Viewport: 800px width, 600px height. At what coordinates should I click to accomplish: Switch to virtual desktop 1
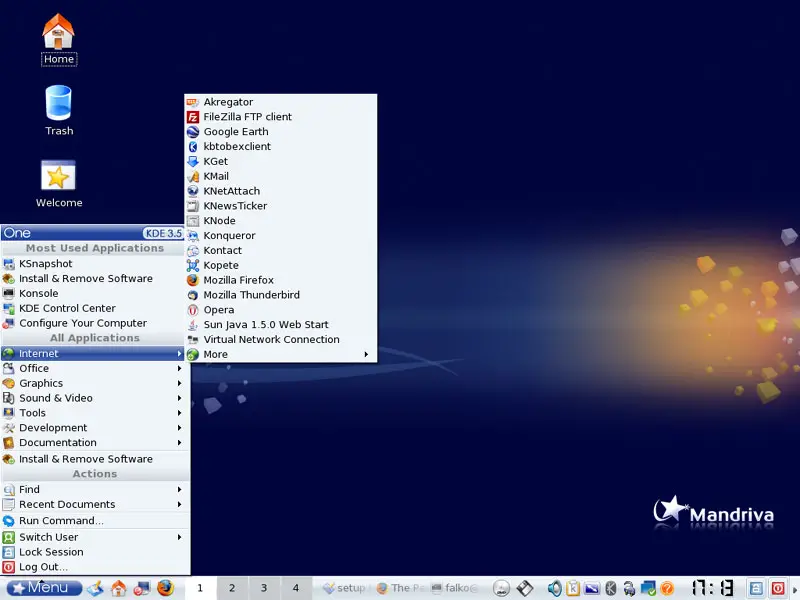point(200,588)
